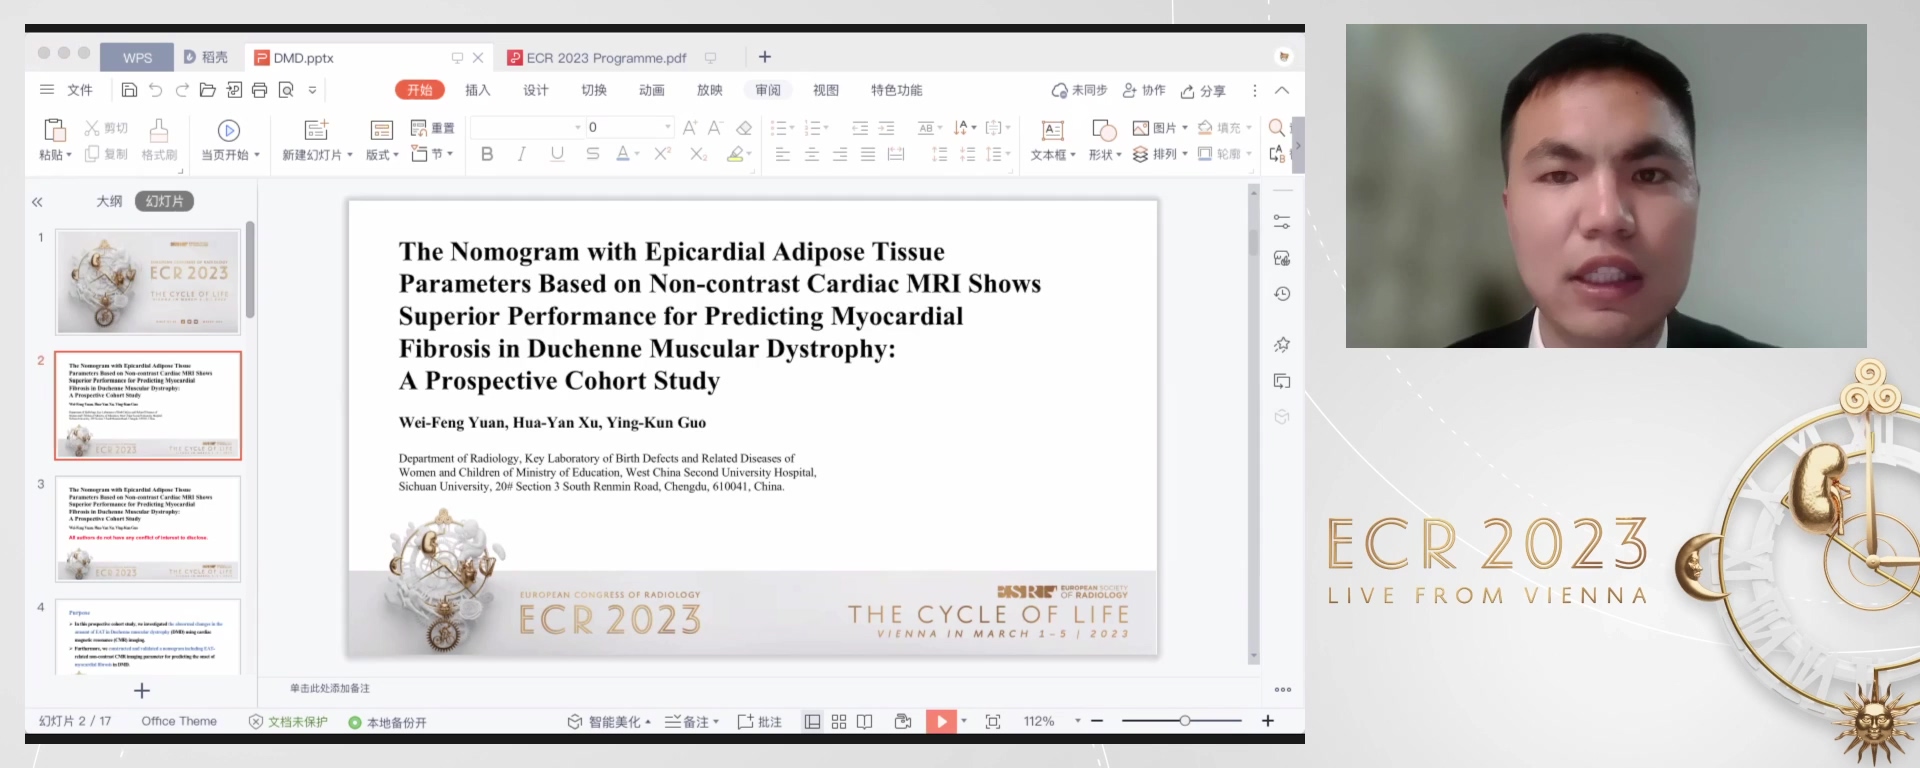This screenshot has height=768, width=1920.
Task: Click the Share (分享) button
Action: 1203,90
